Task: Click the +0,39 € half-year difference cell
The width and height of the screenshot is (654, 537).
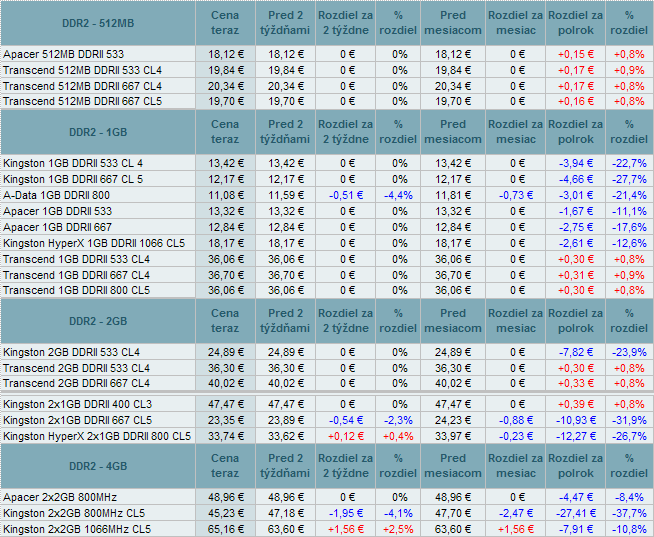Action: click(x=576, y=404)
